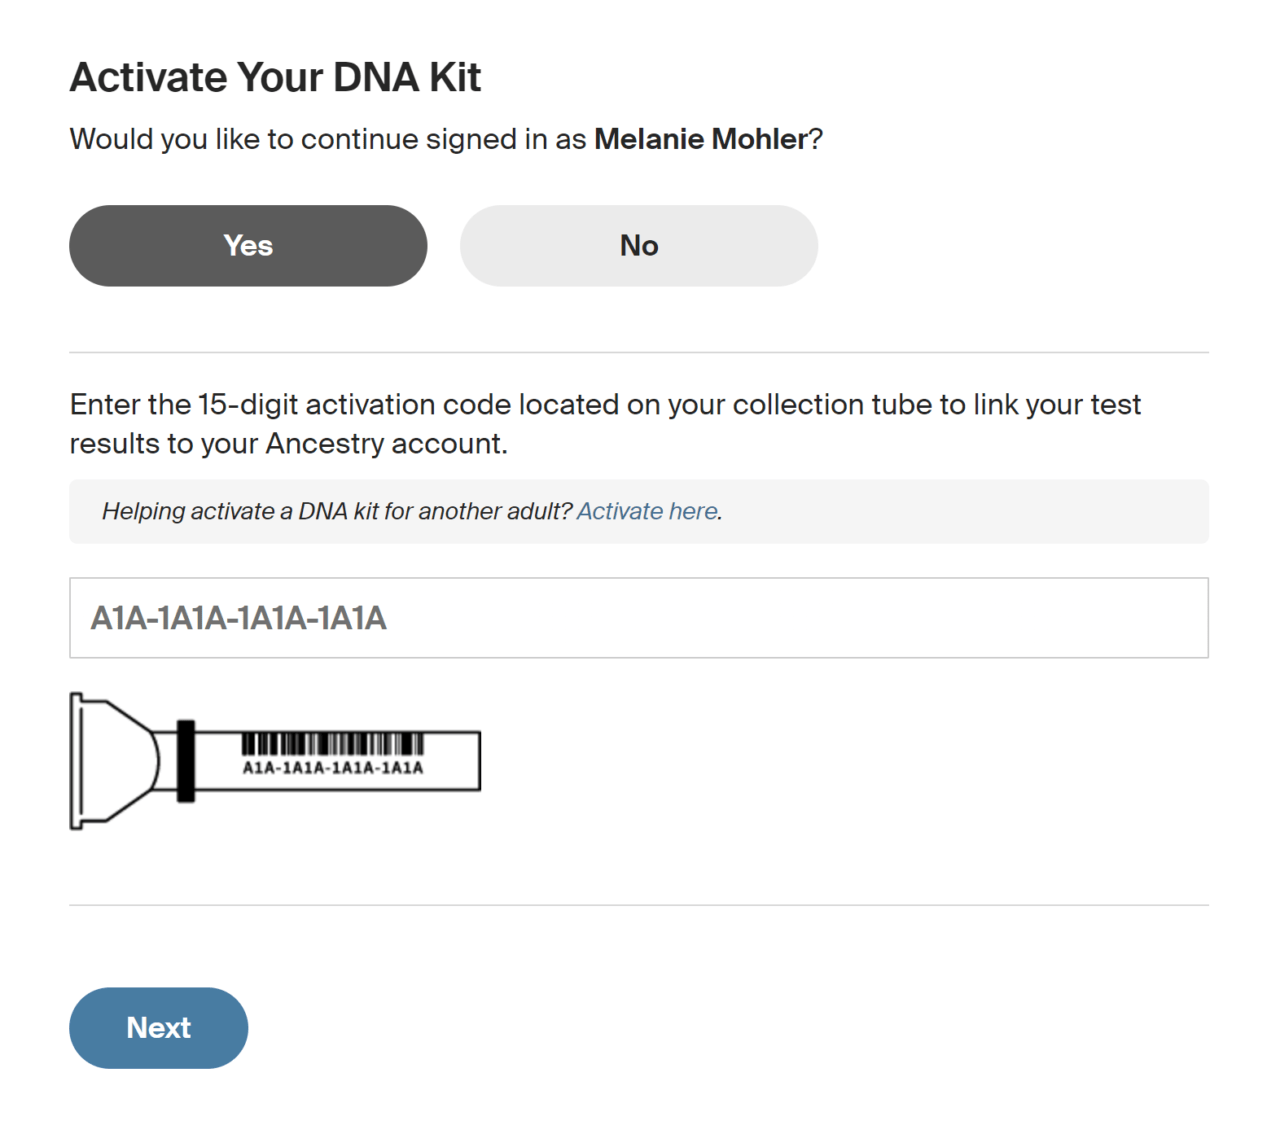Click the sample code printed under the barcode
The height and width of the screenshot is (1125, 1280).
coord(332,769)
